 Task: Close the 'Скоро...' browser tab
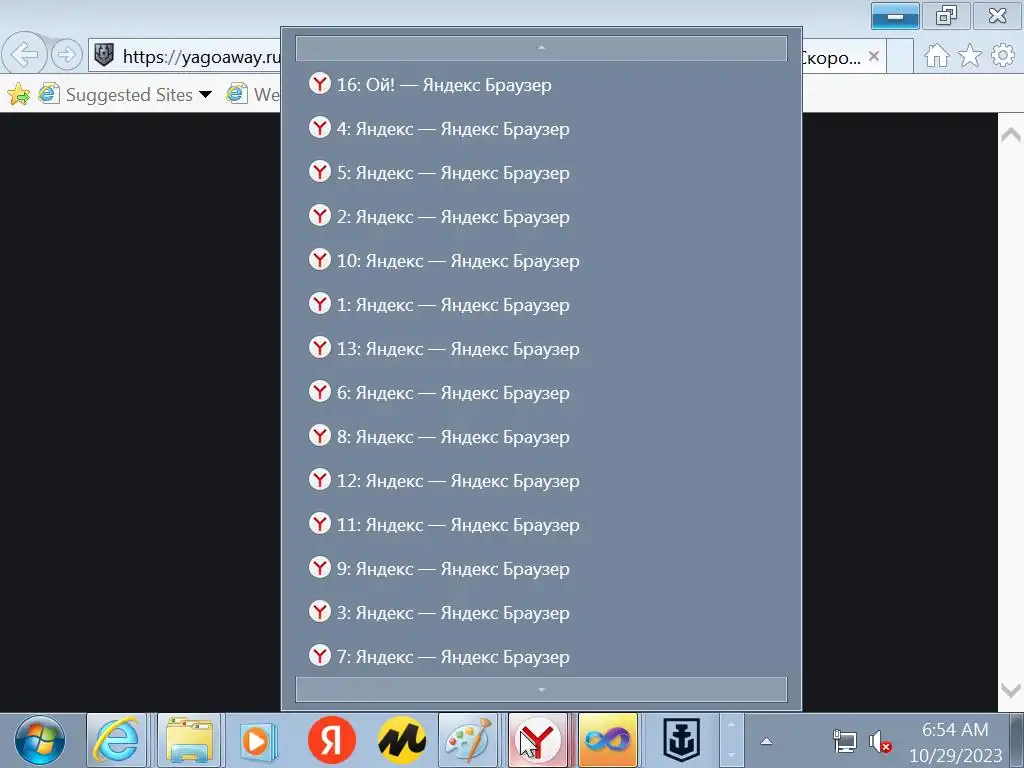pos(874,57)
